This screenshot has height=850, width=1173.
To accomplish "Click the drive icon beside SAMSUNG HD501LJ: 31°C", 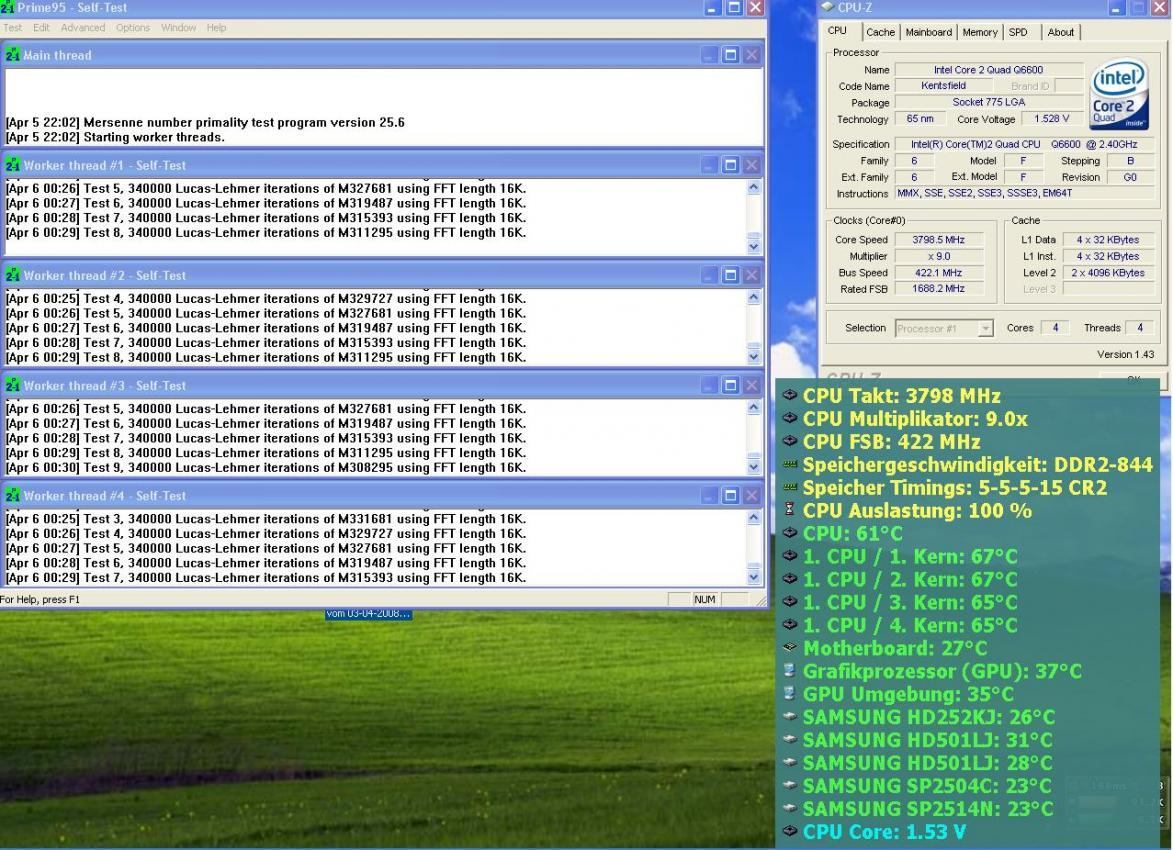I will click(x=789, y=739).
